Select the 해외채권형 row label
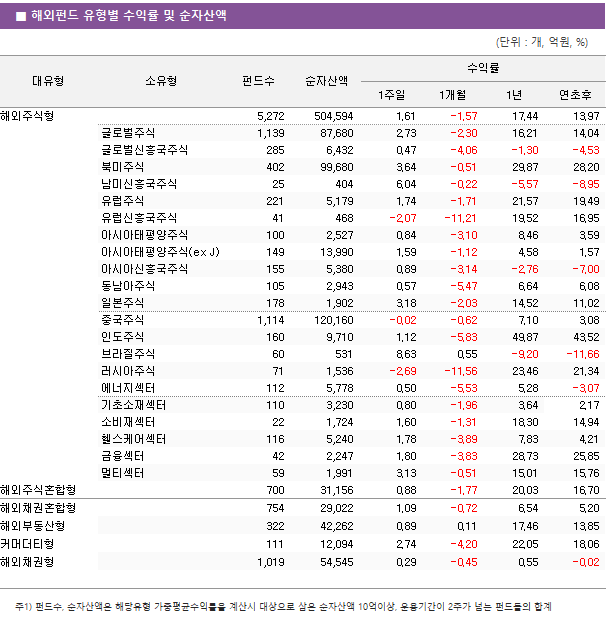 click(27, 562)
